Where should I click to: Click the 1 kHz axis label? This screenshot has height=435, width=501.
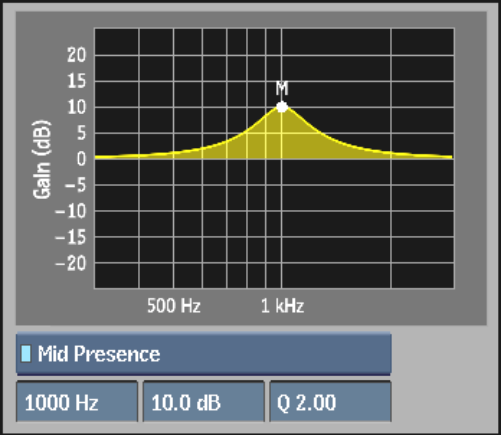click(282, 305)
